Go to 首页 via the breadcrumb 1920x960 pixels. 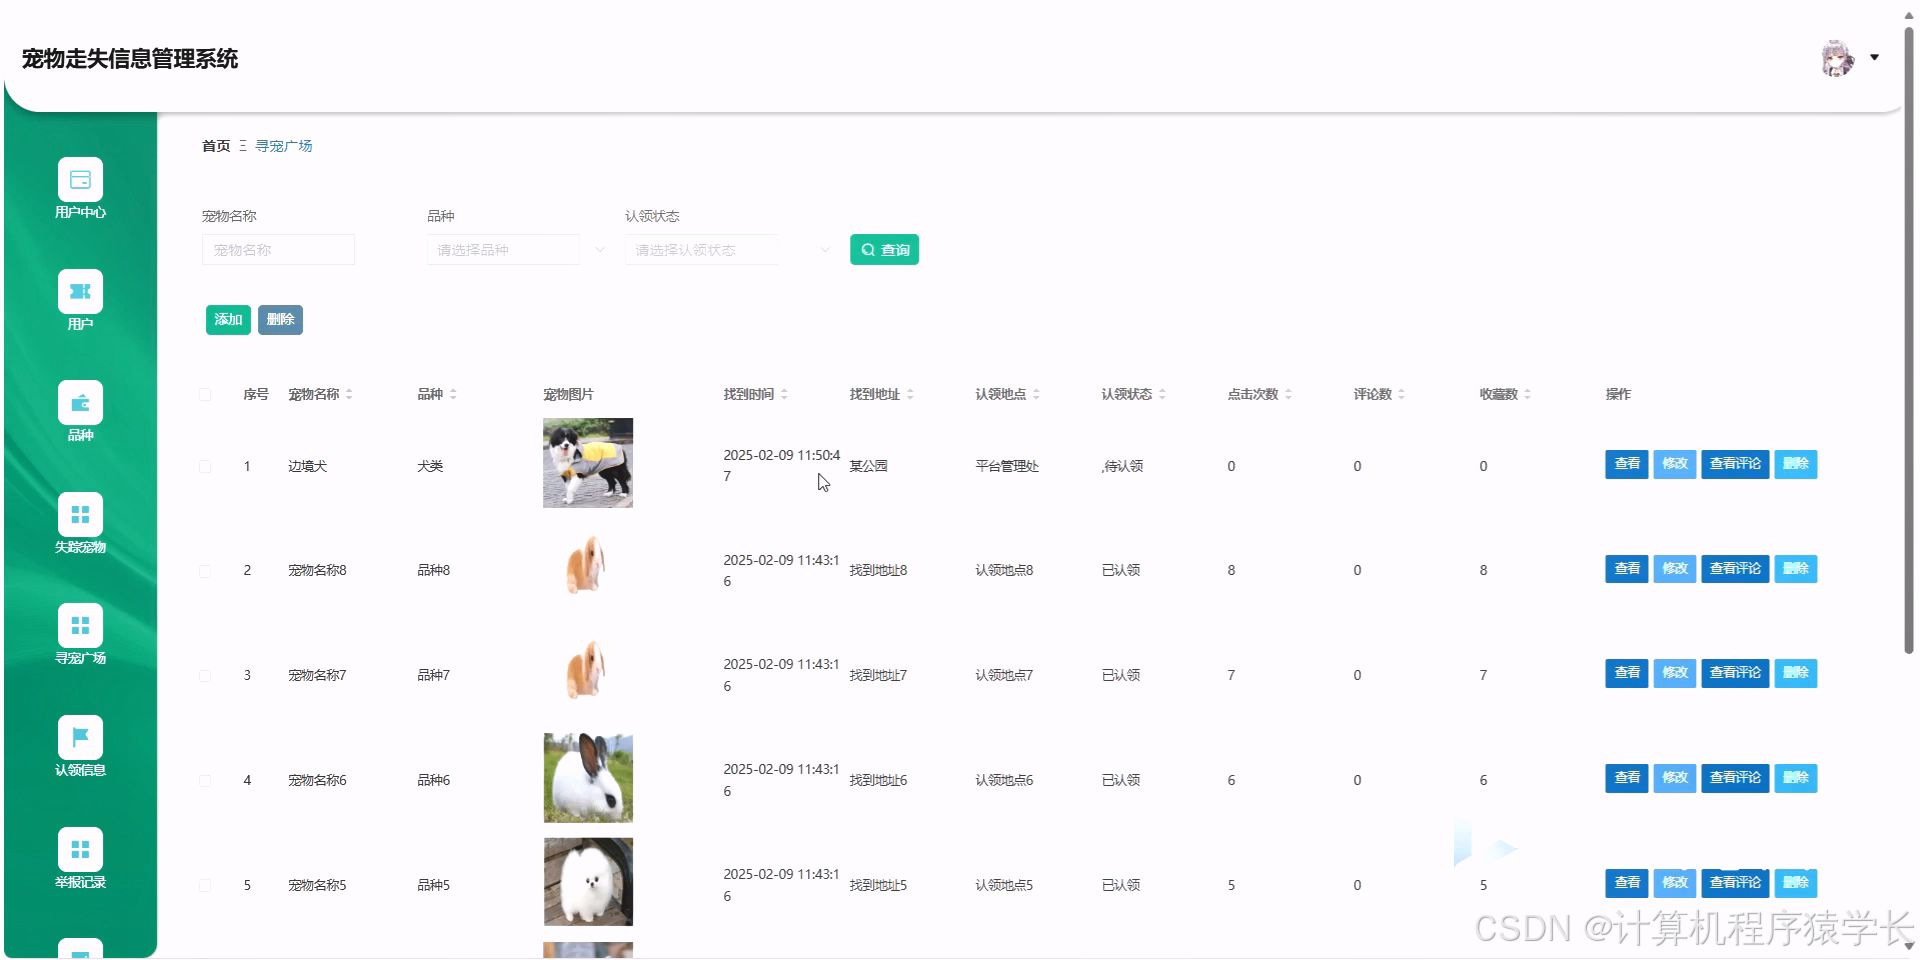[215, 145]
